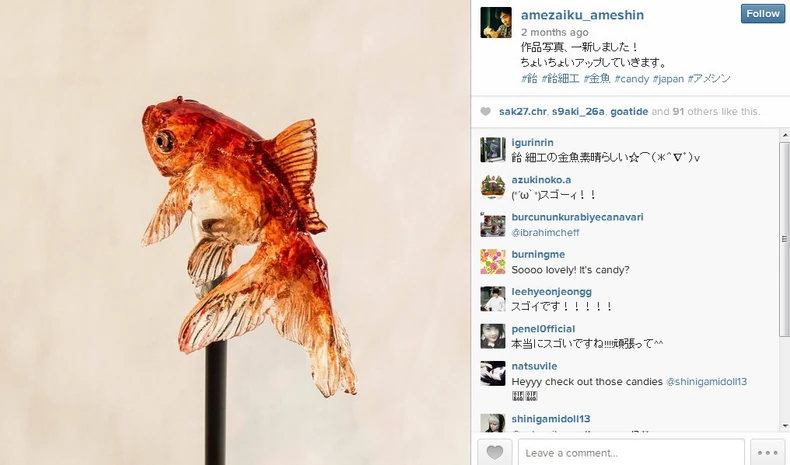Click the heart like button beside comment box

(495, 452)
